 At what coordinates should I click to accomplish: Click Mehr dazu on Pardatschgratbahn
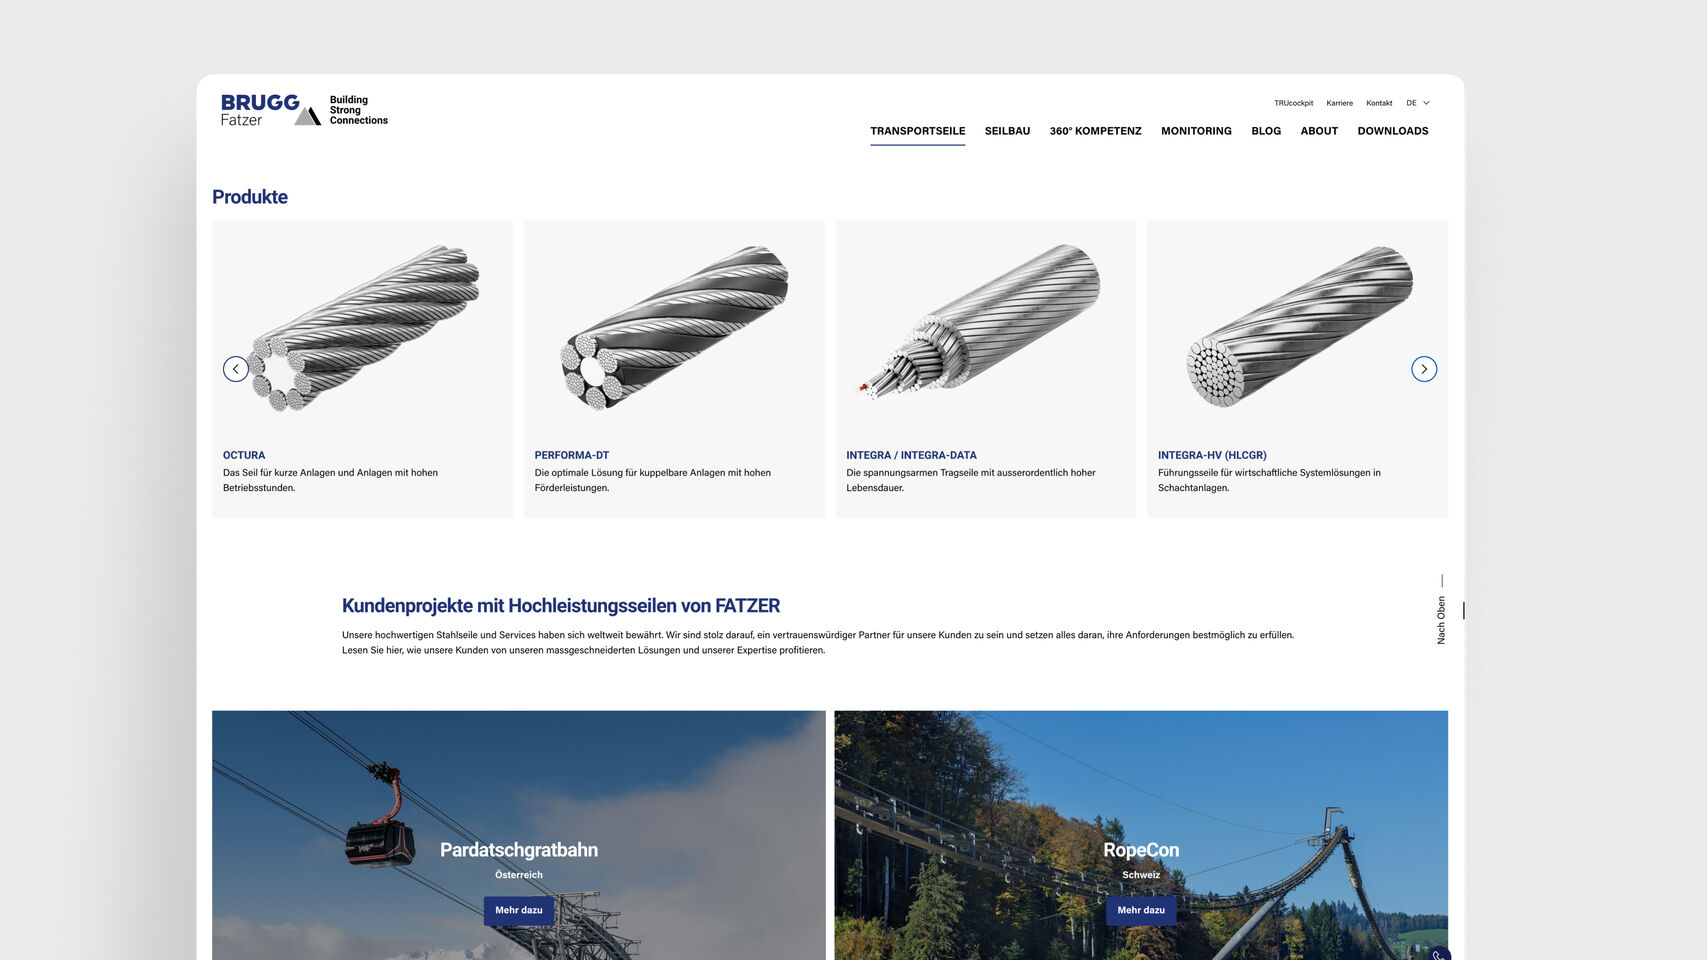click(519, 910)
